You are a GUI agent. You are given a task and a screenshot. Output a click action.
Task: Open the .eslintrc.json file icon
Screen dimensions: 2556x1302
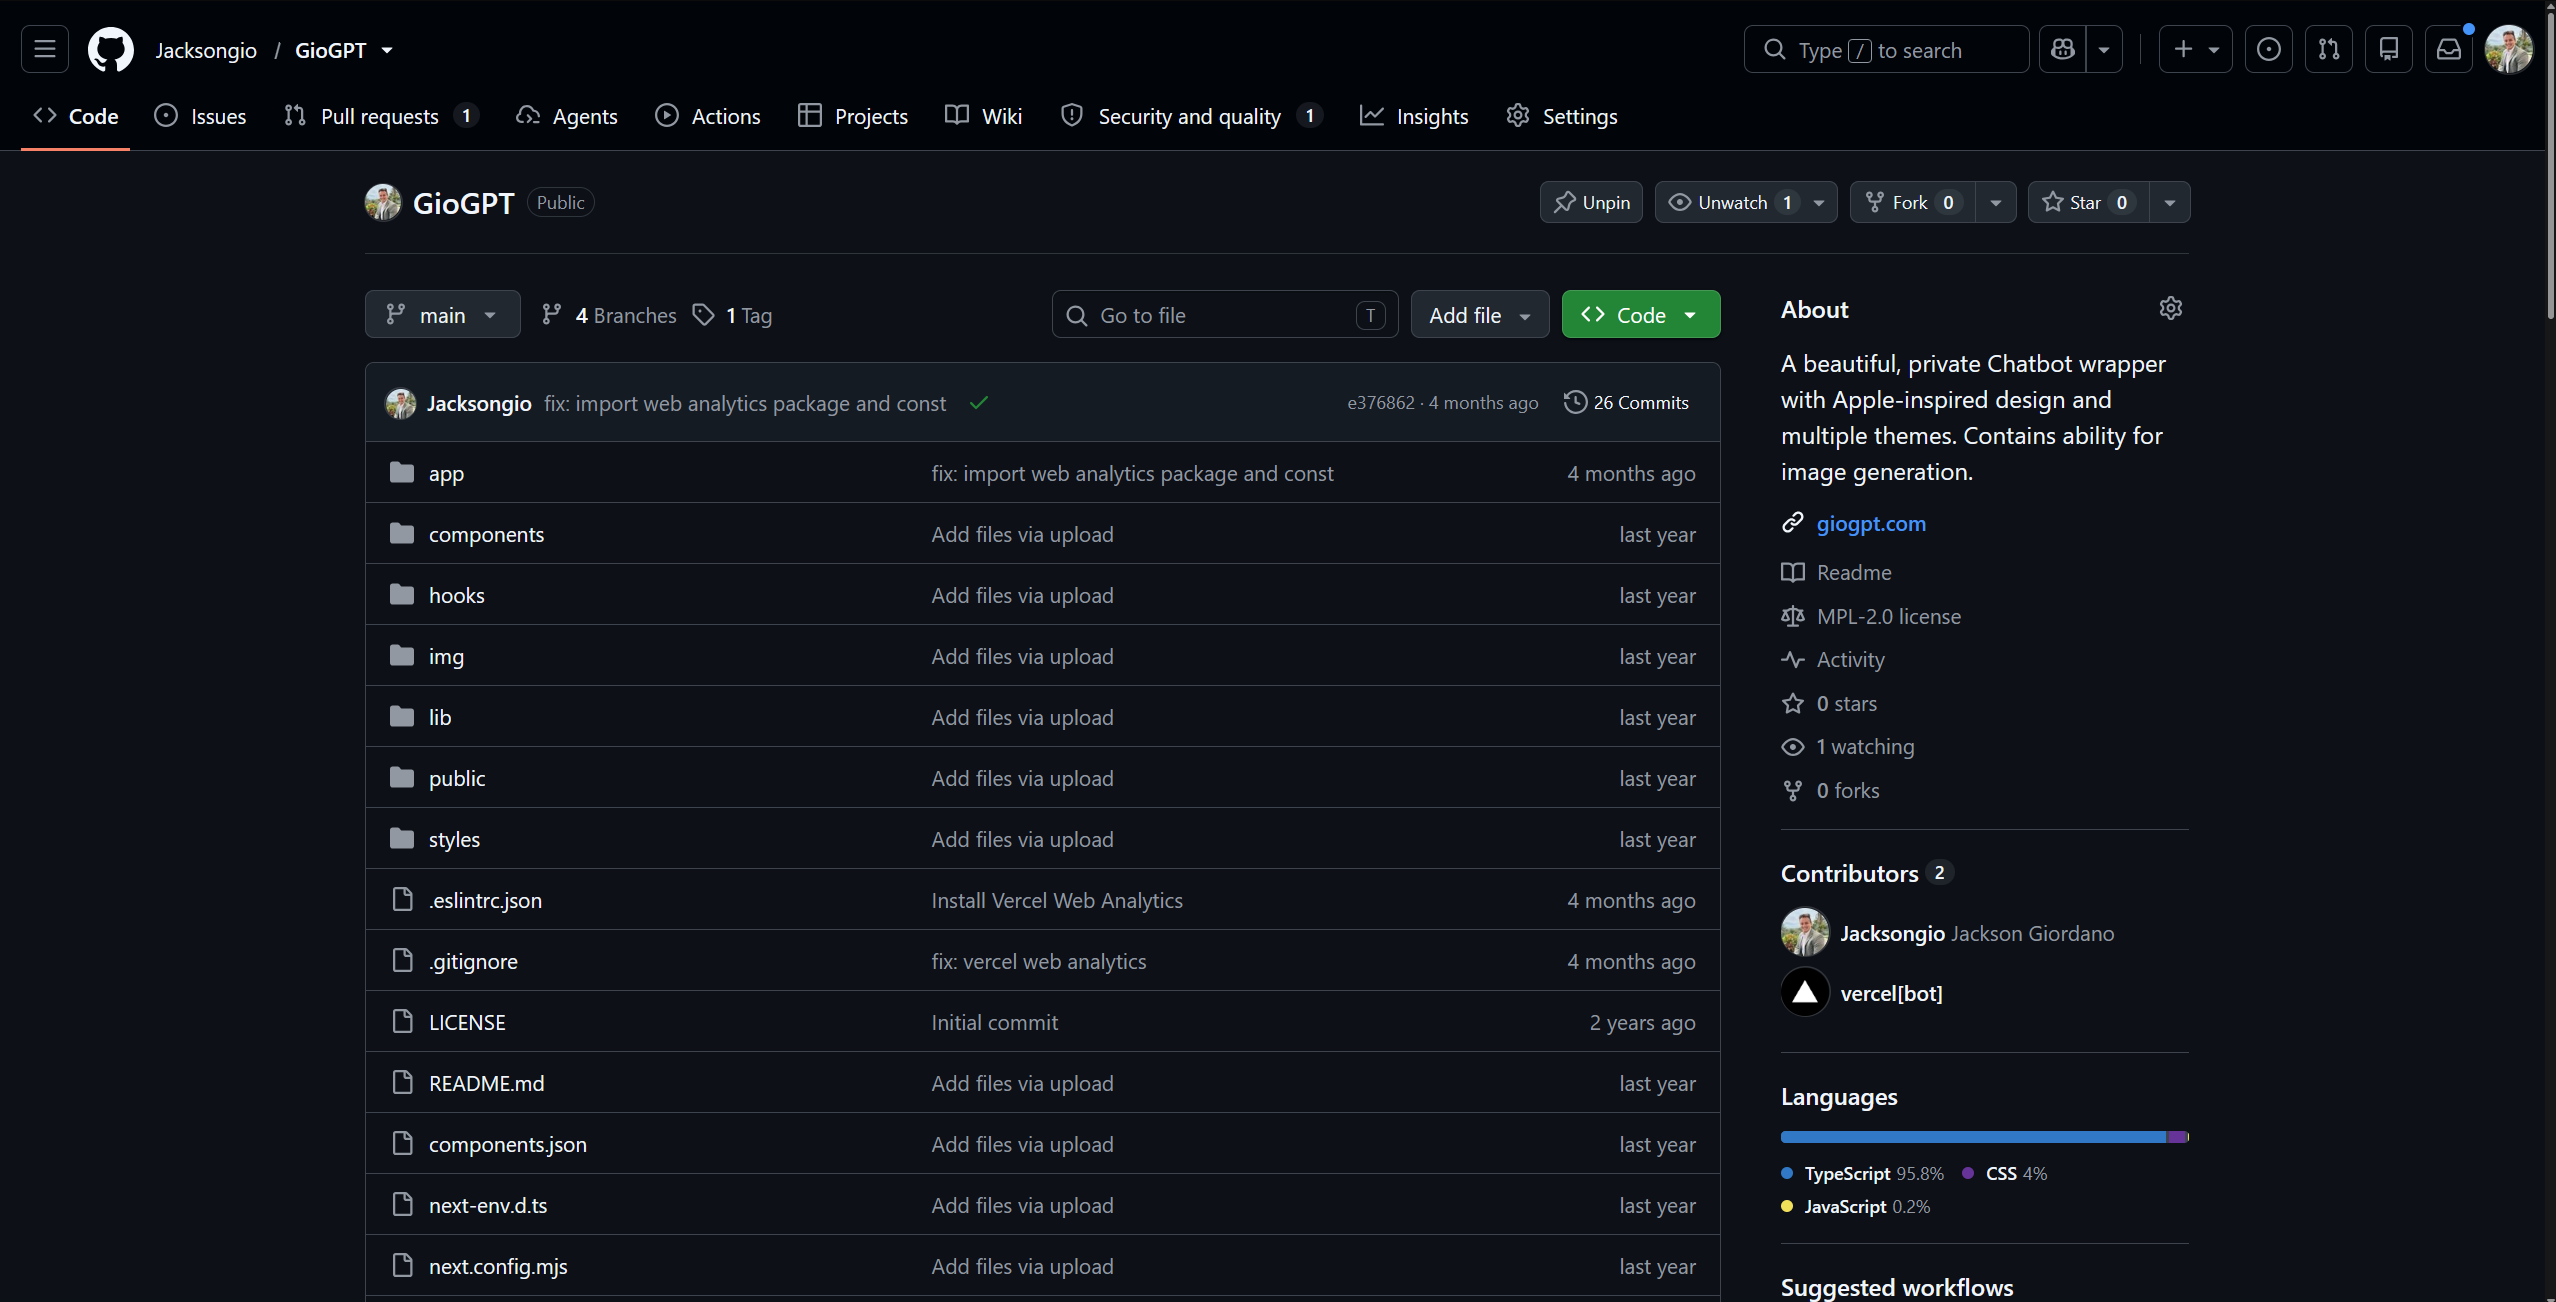click(x=402, y=900)
